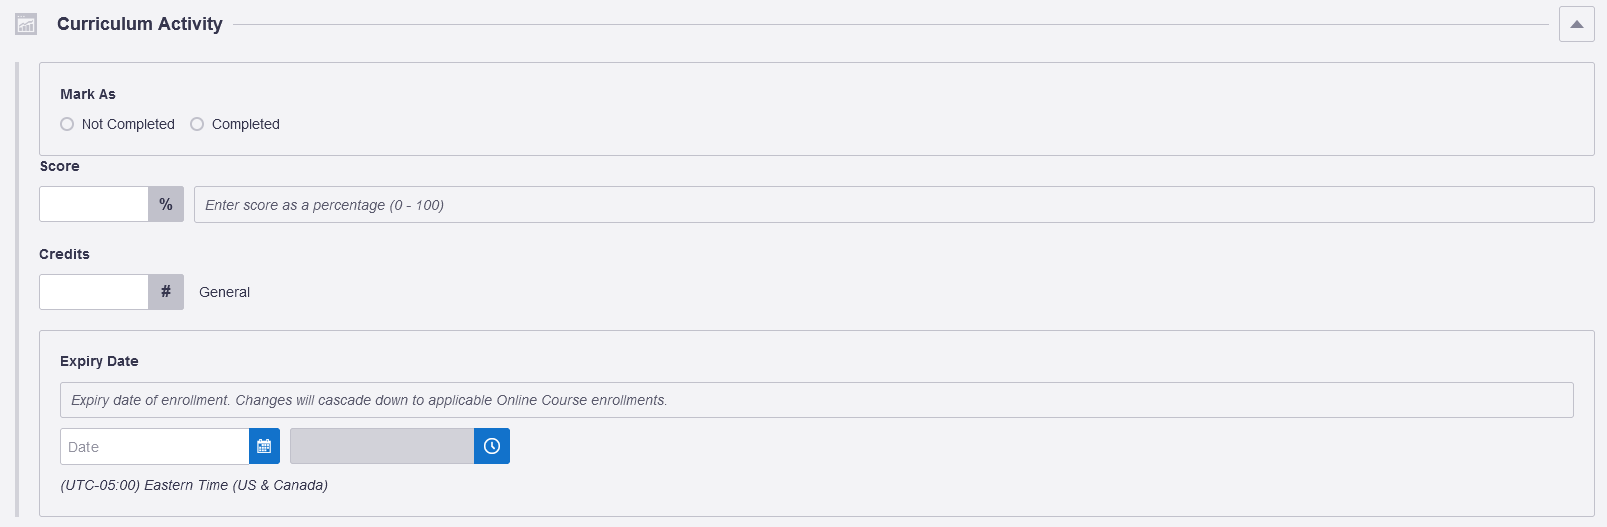Viewport: 1607px width, 527px height.
Task: Click the expiry Date input field
Action: click(154, 447)
